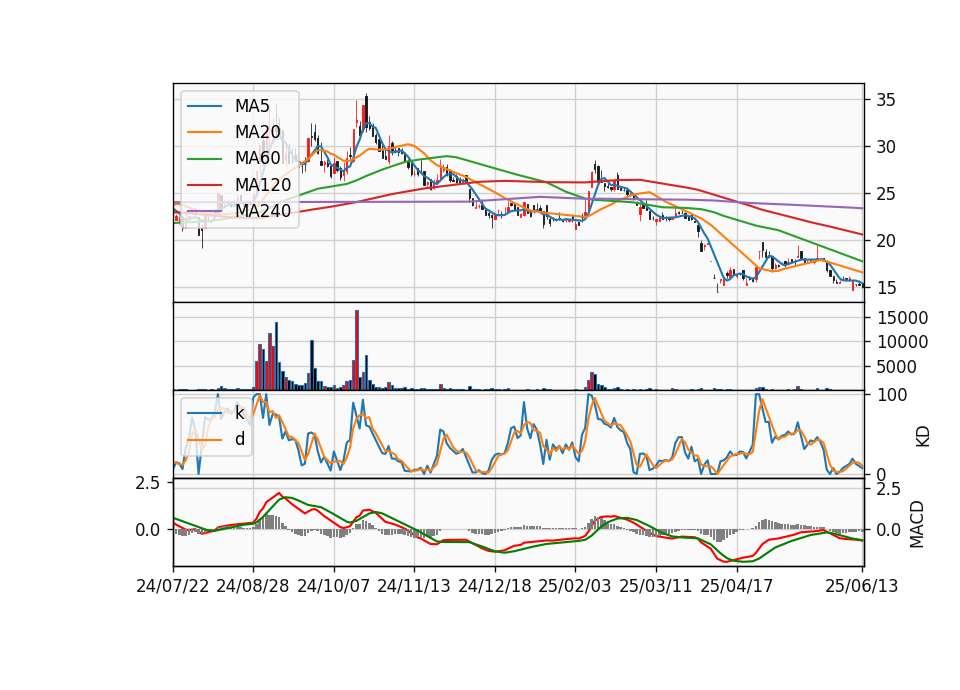960x690 pixels.
Task: Click the 24/07/22 date axis label
Action: click(173, 586)
